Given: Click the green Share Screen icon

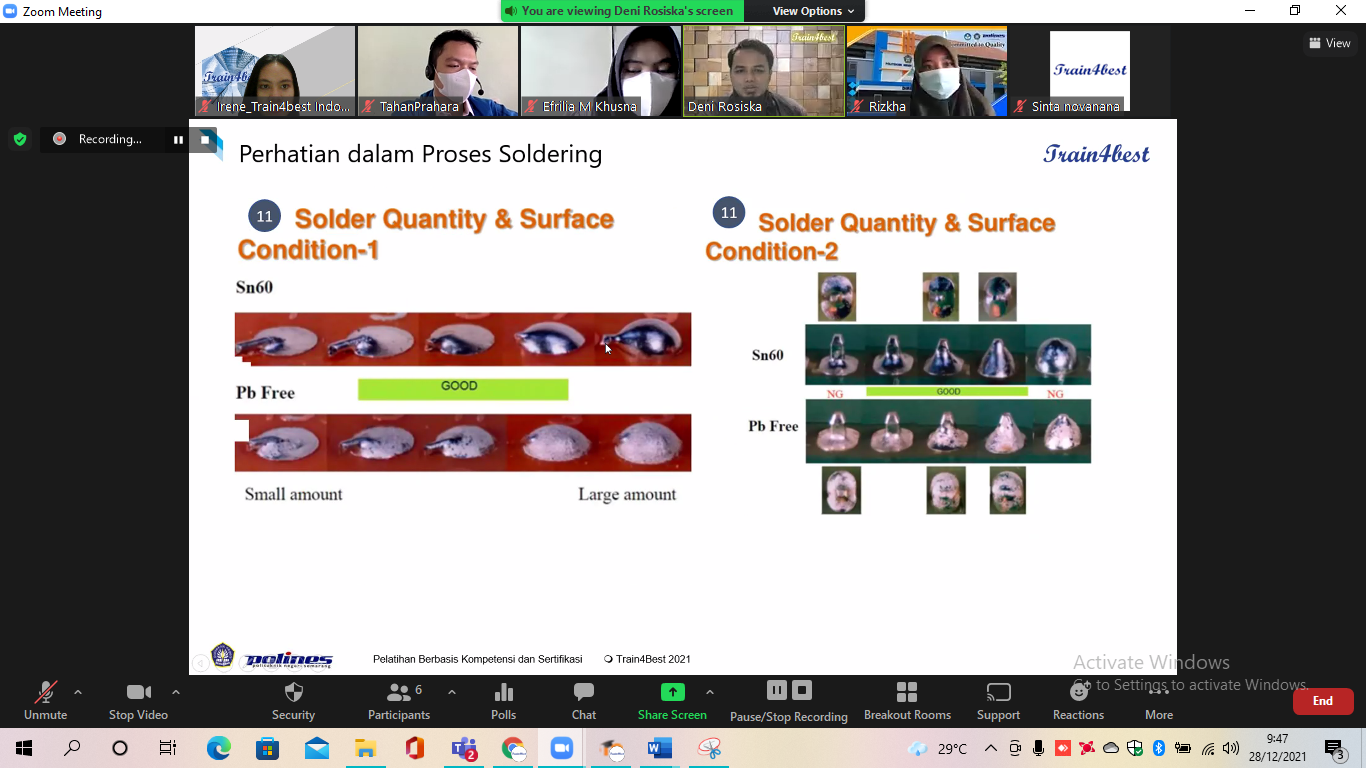Looking at the screenshot, I should (x=673, y=692).
